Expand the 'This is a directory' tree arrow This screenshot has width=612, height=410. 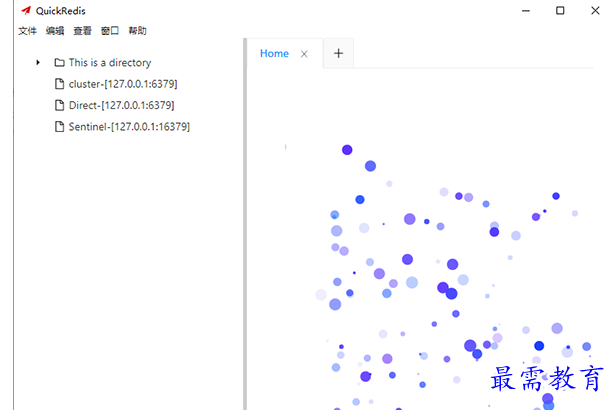pyautogui.click(x=38, y=62)
